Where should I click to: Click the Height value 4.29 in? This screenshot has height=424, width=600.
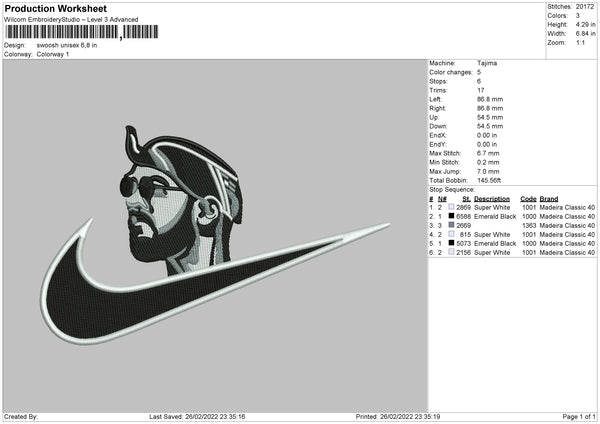coord(585,24)
